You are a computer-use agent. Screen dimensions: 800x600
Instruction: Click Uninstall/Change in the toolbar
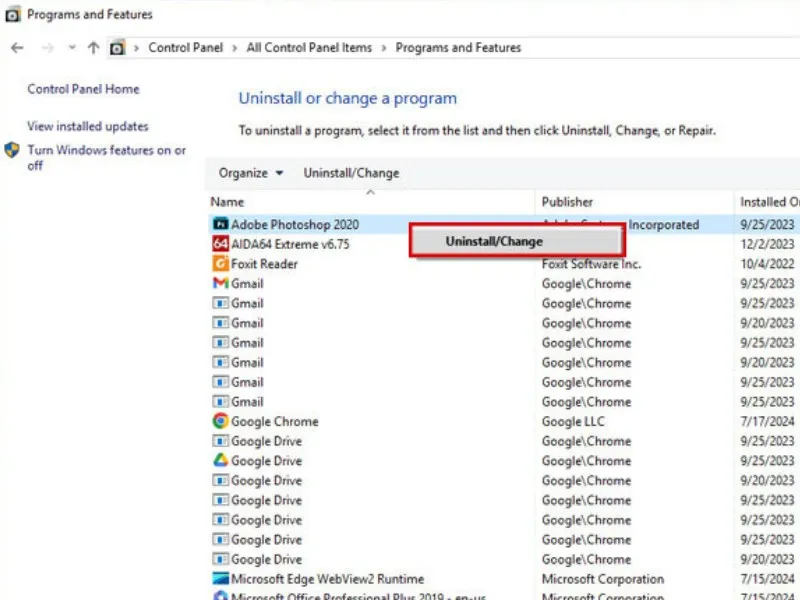click(x=351, y=173)
